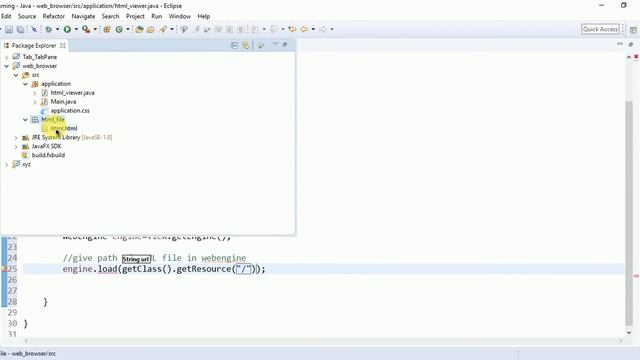
Task: Collapse the web_browser project
Action: click(7, 66)
